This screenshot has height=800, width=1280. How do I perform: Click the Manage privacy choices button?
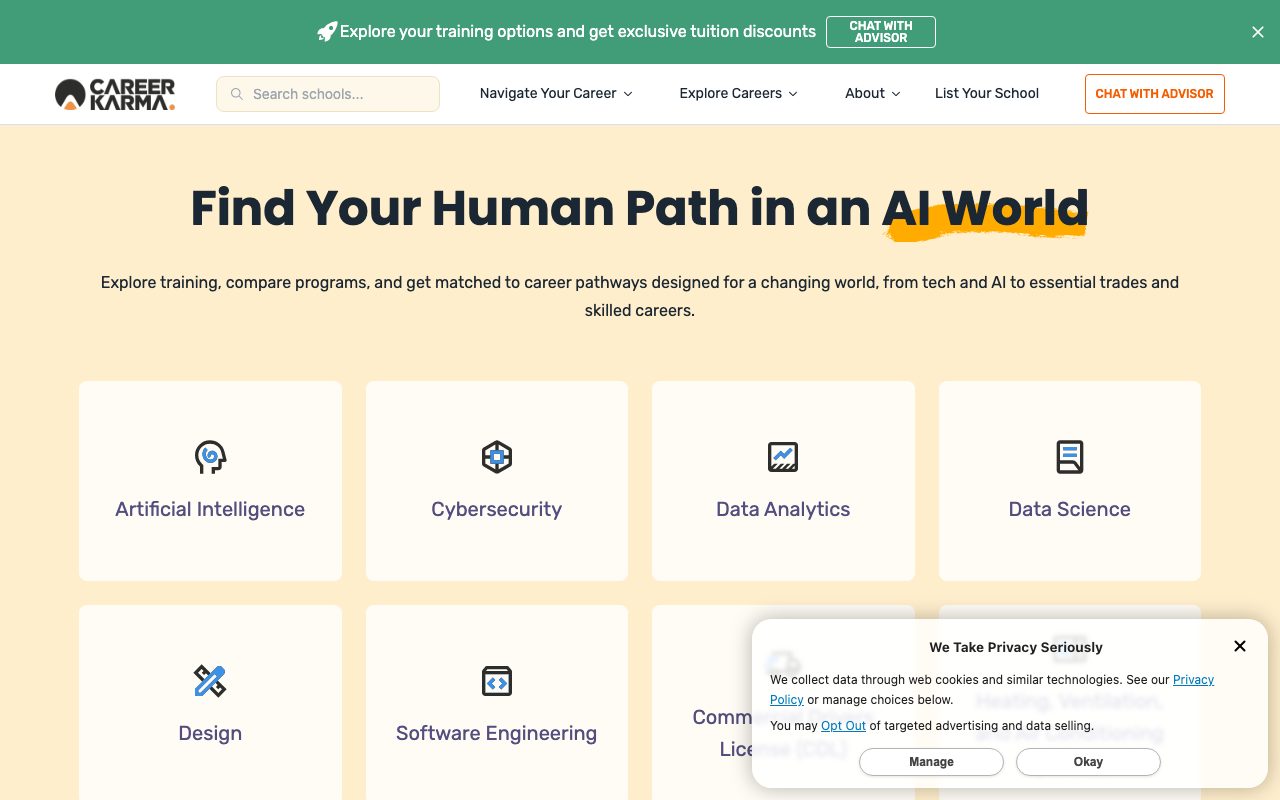coord(931,762)
